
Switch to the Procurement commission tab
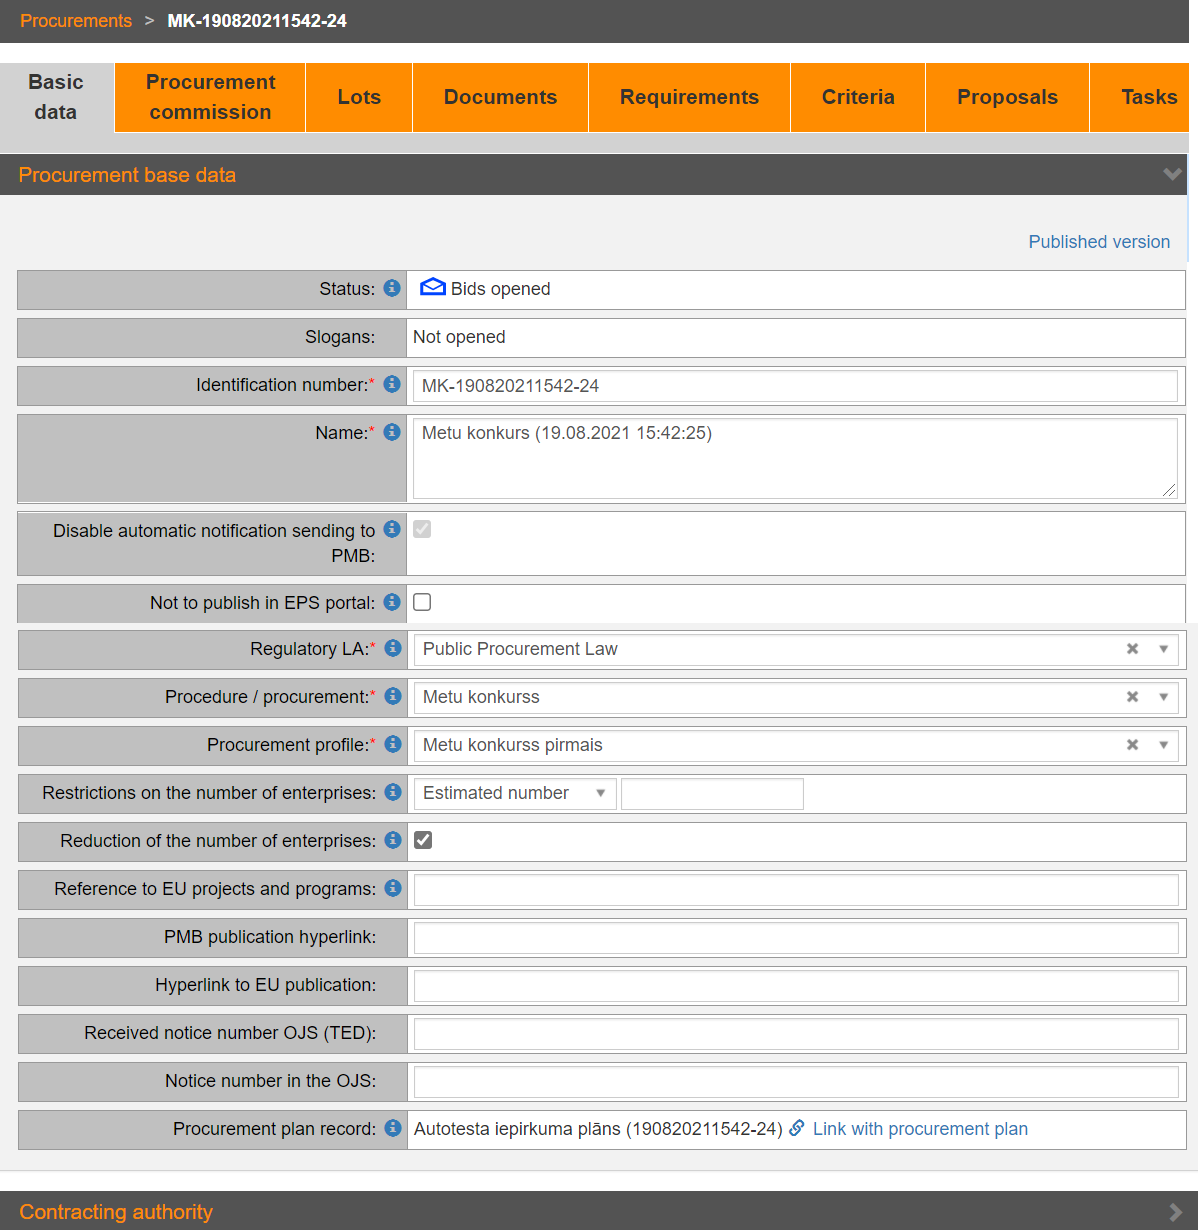[210, 97]
